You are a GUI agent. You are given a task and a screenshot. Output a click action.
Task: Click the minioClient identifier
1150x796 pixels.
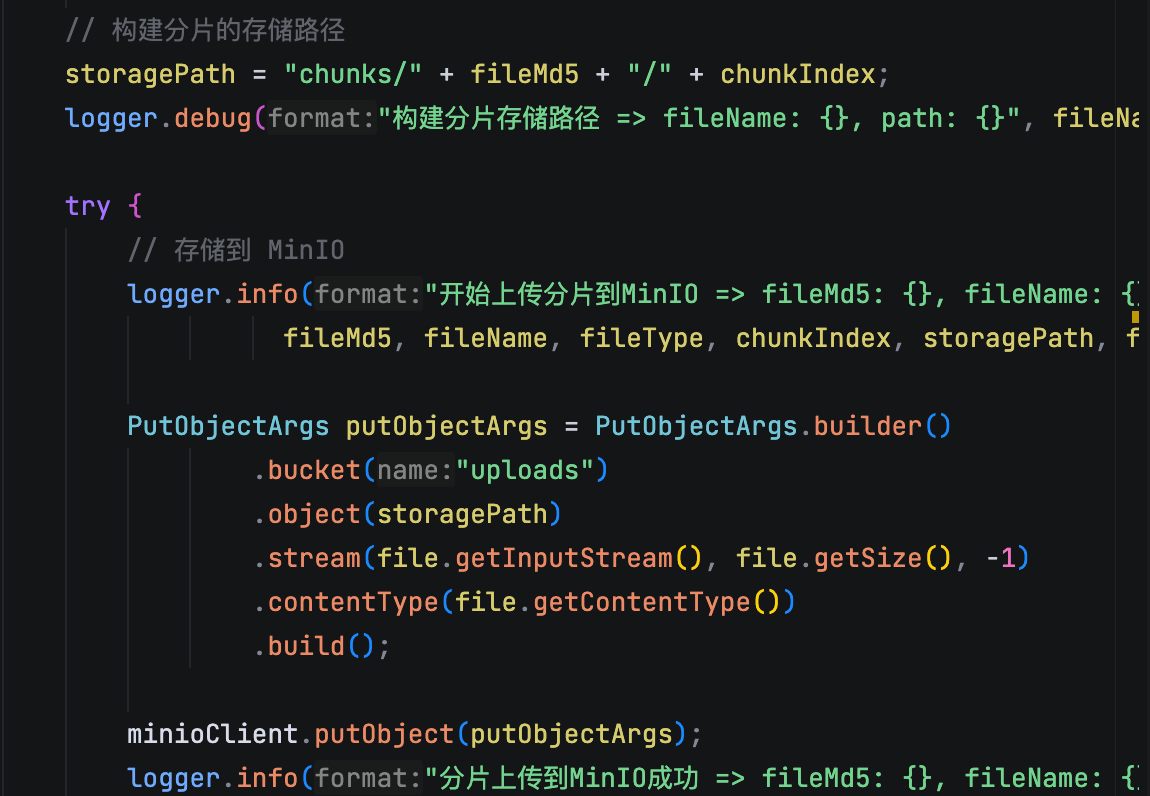pos(213,734)
